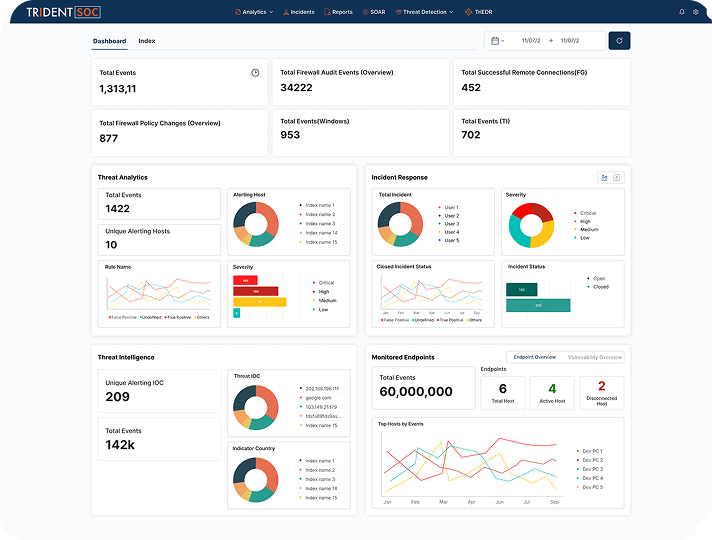The image size is (712, 540).
Task: Click the clock icon on Total Events card
Action: 255,73
